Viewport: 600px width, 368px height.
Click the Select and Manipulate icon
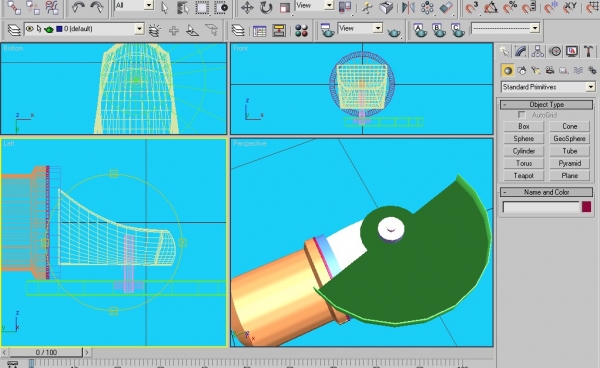pos(367,7)
